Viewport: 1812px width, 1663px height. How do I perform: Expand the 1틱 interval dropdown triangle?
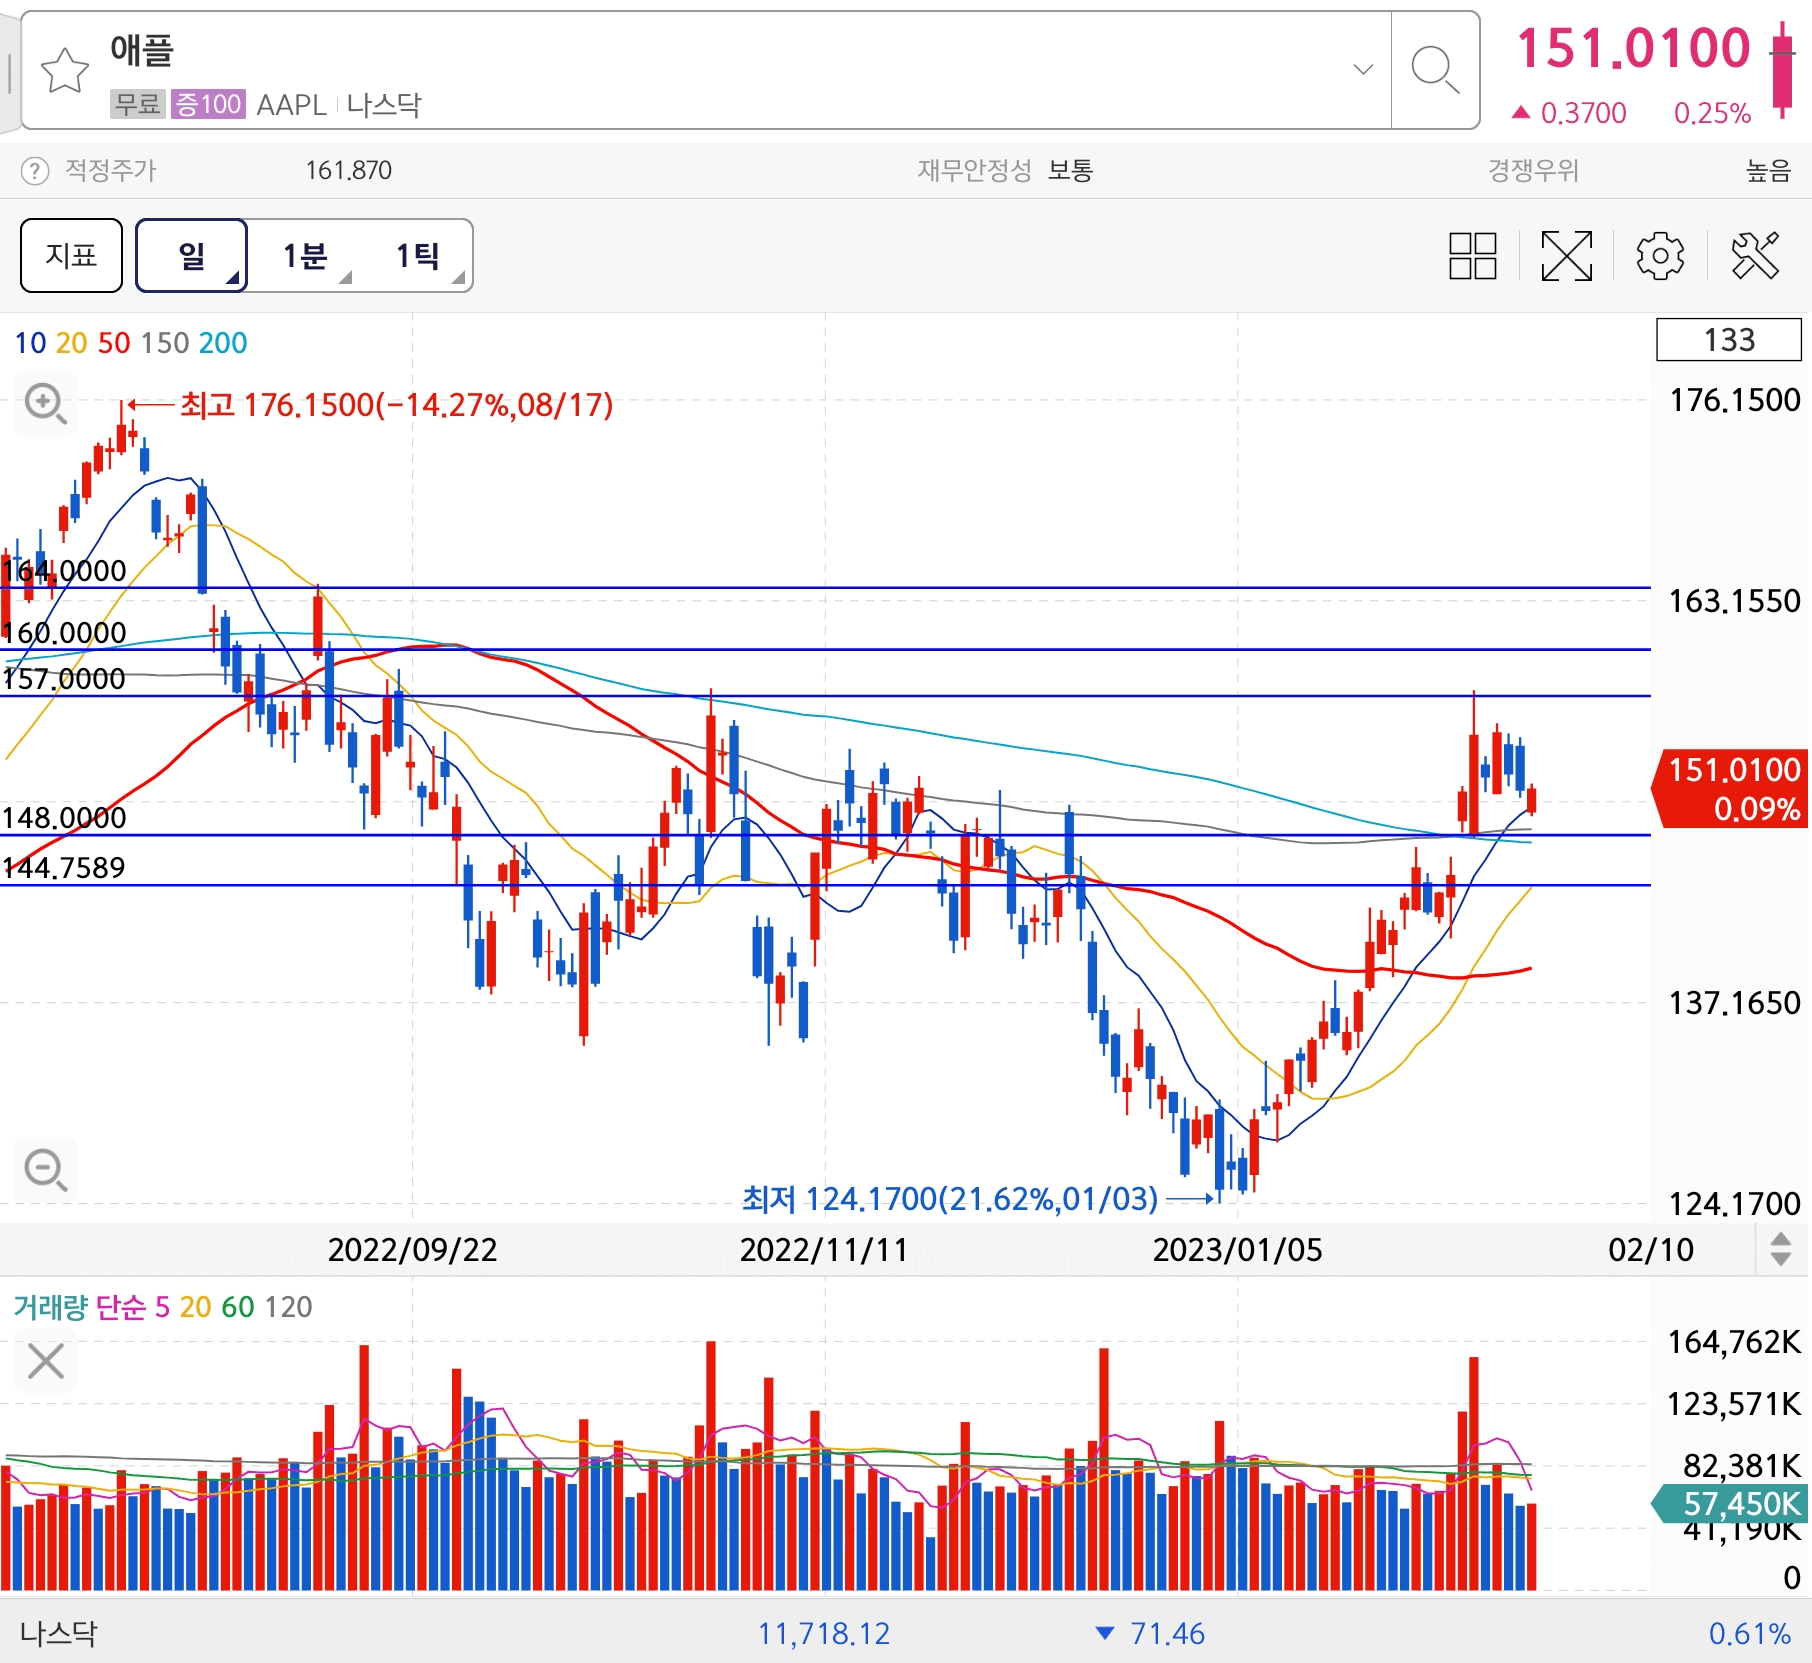tap(458, 278)
